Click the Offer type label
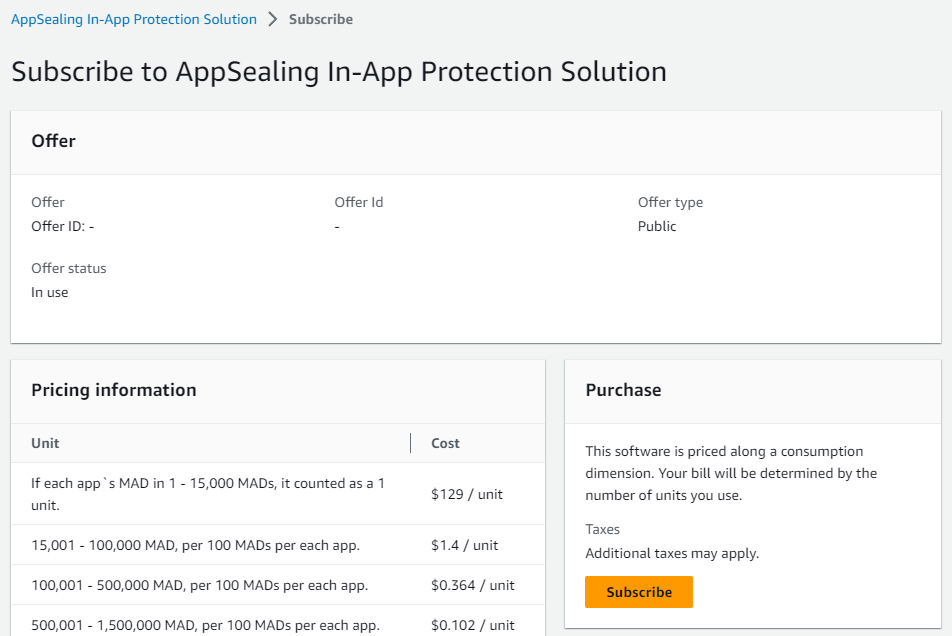This screenshot has height=636, width=952. pos(670,202)
